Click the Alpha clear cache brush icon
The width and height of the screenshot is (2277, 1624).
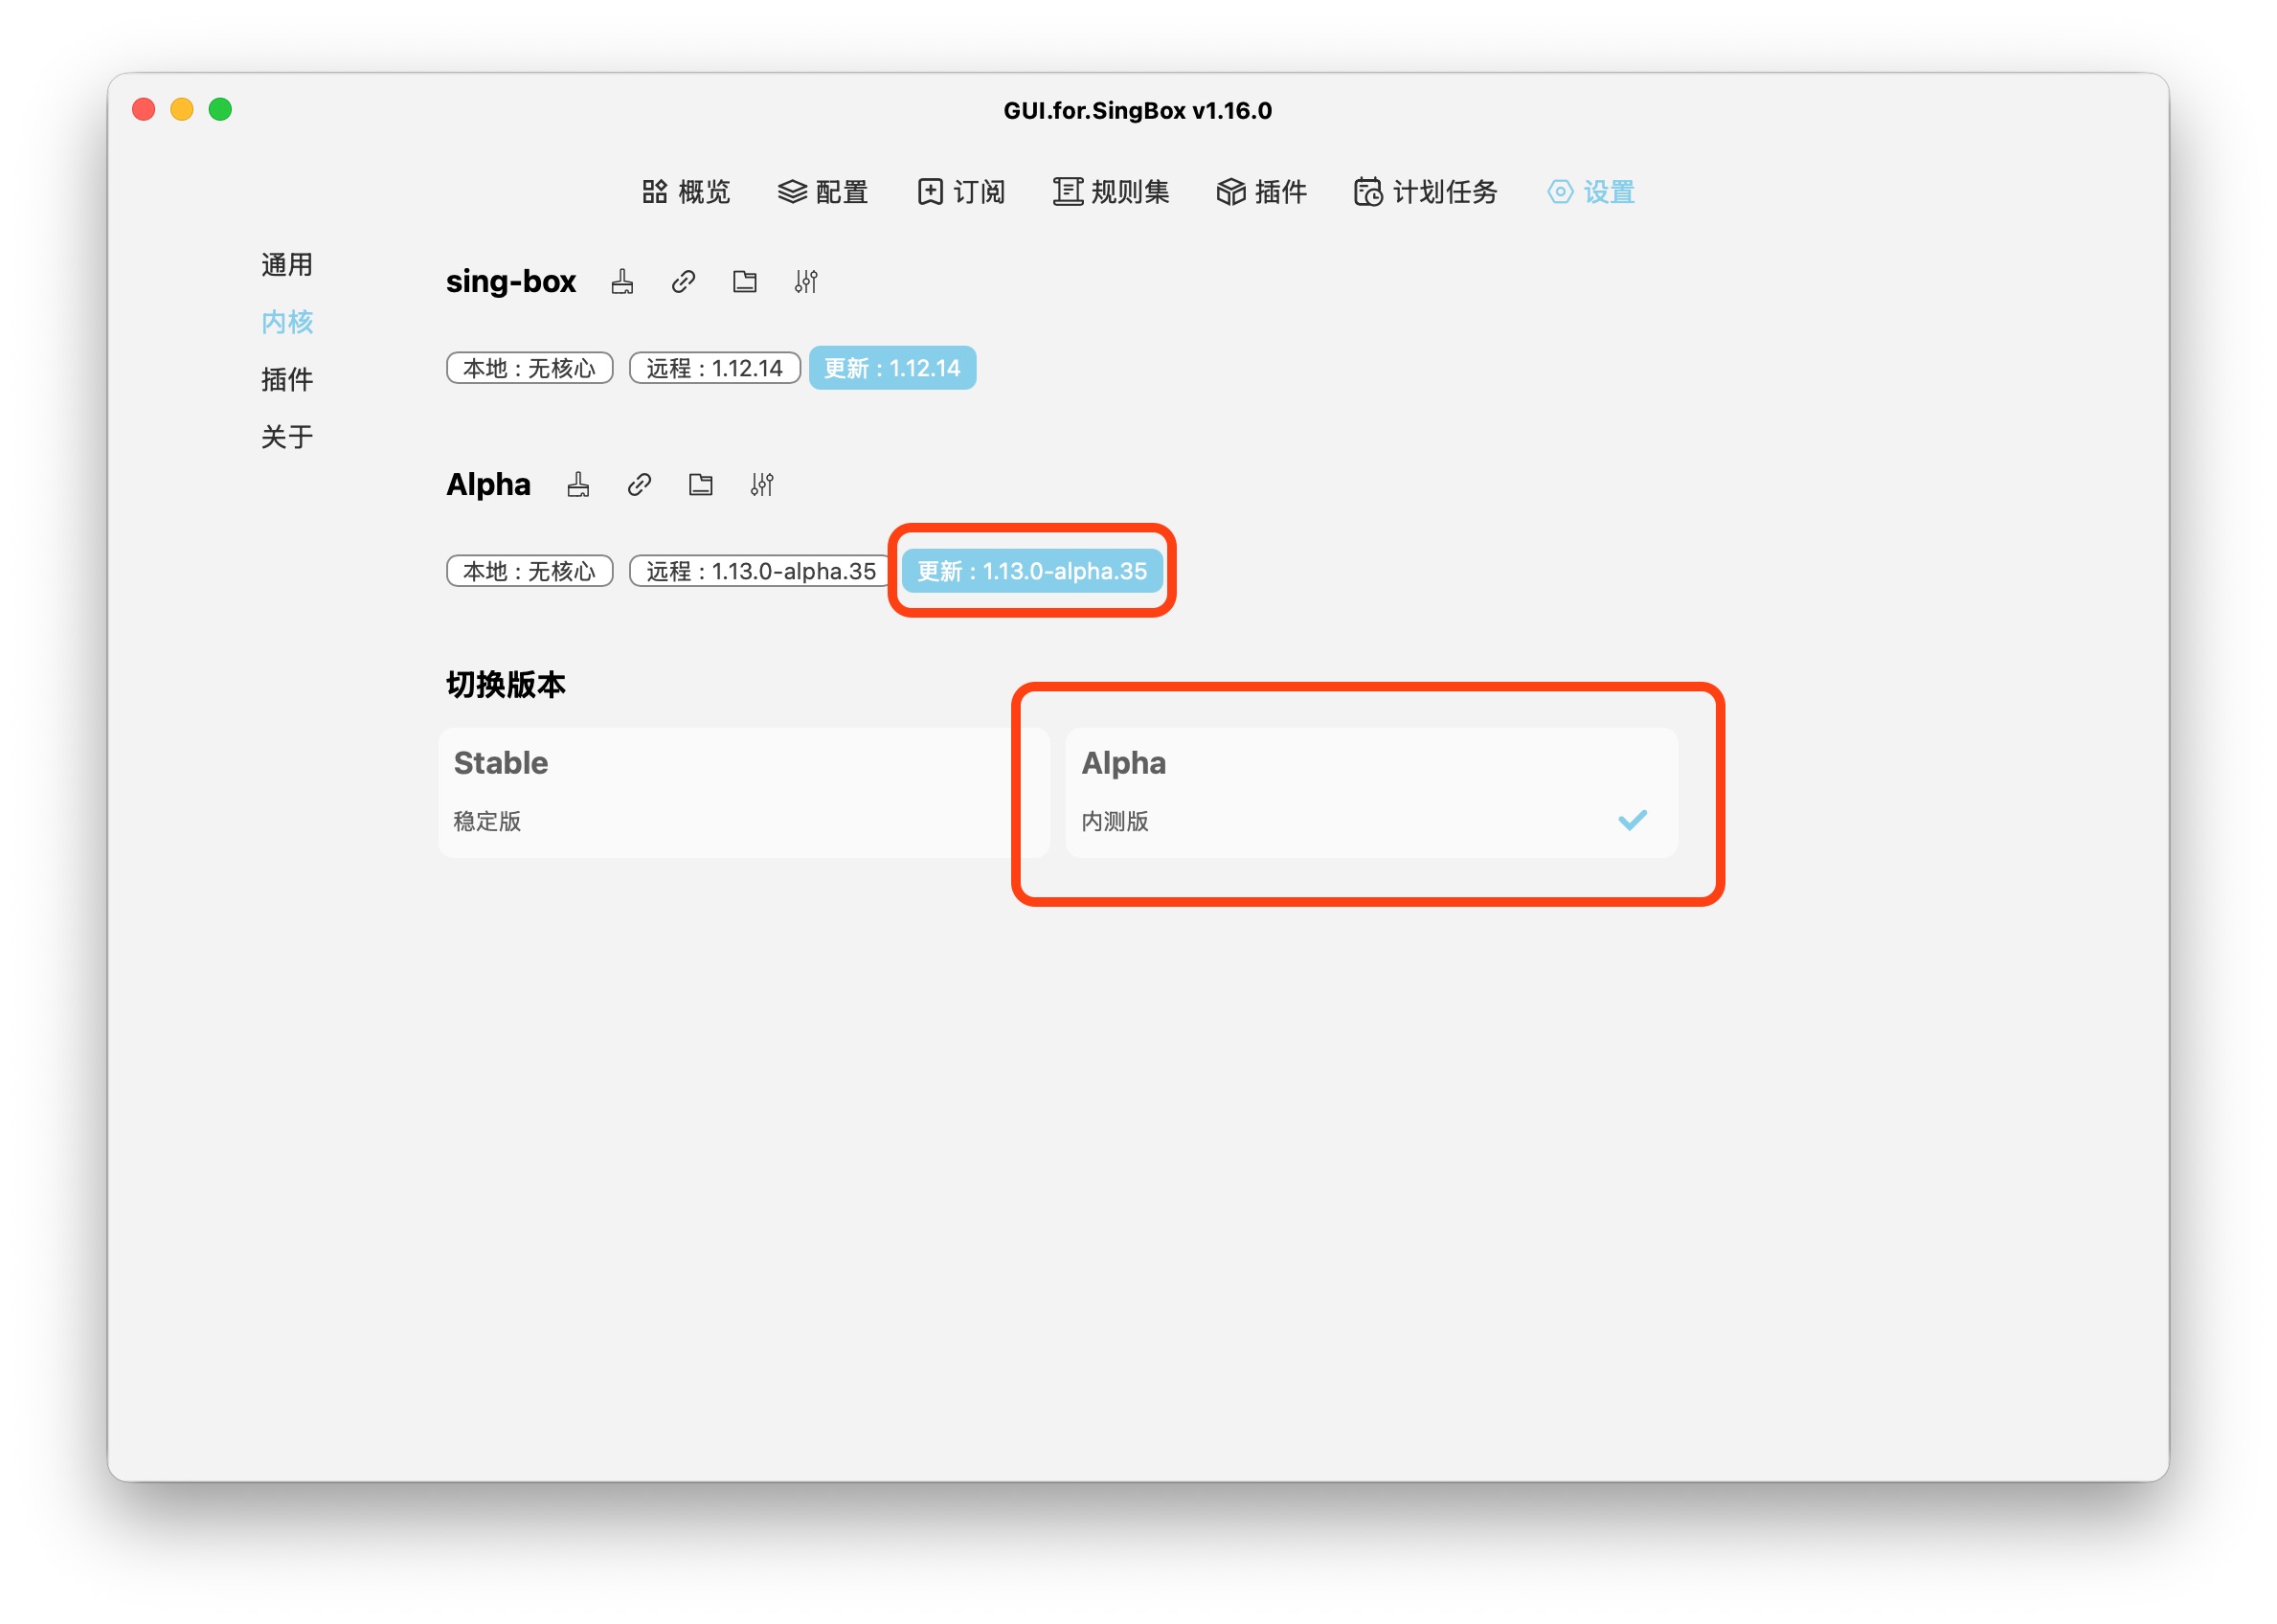click(578, 485)
